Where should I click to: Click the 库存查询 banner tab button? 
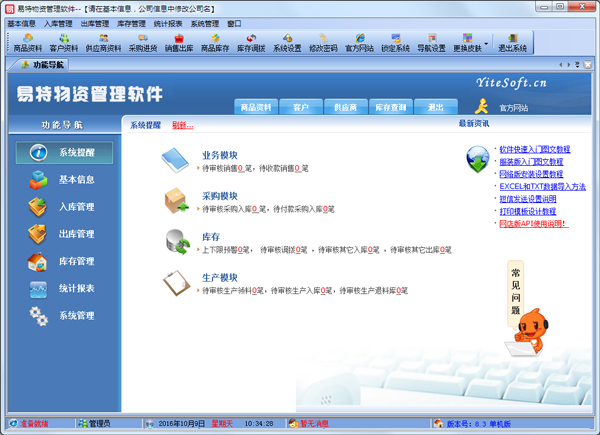[390, 107]
